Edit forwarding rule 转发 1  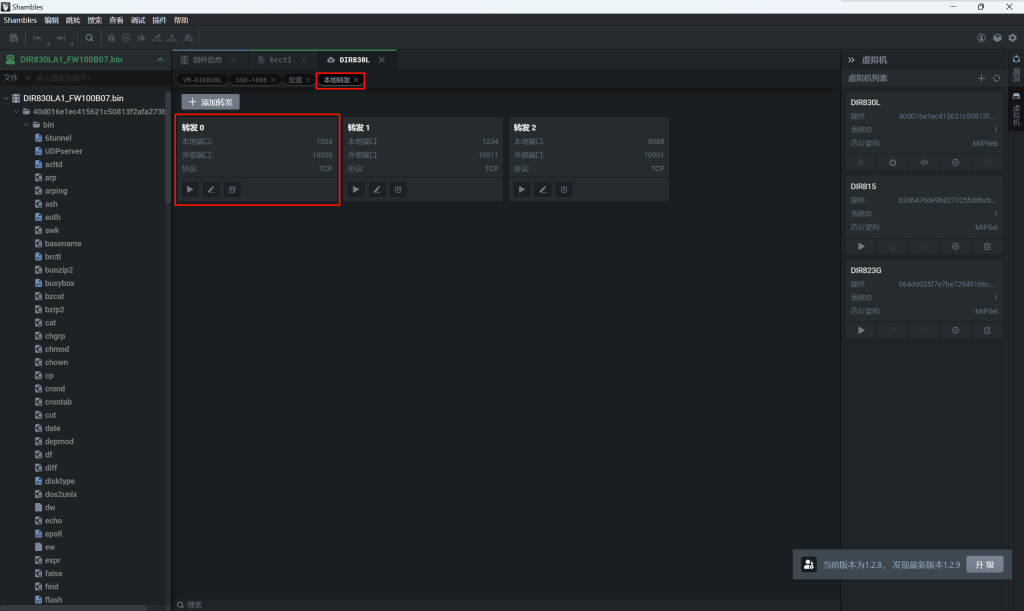[x=377, y=189]
